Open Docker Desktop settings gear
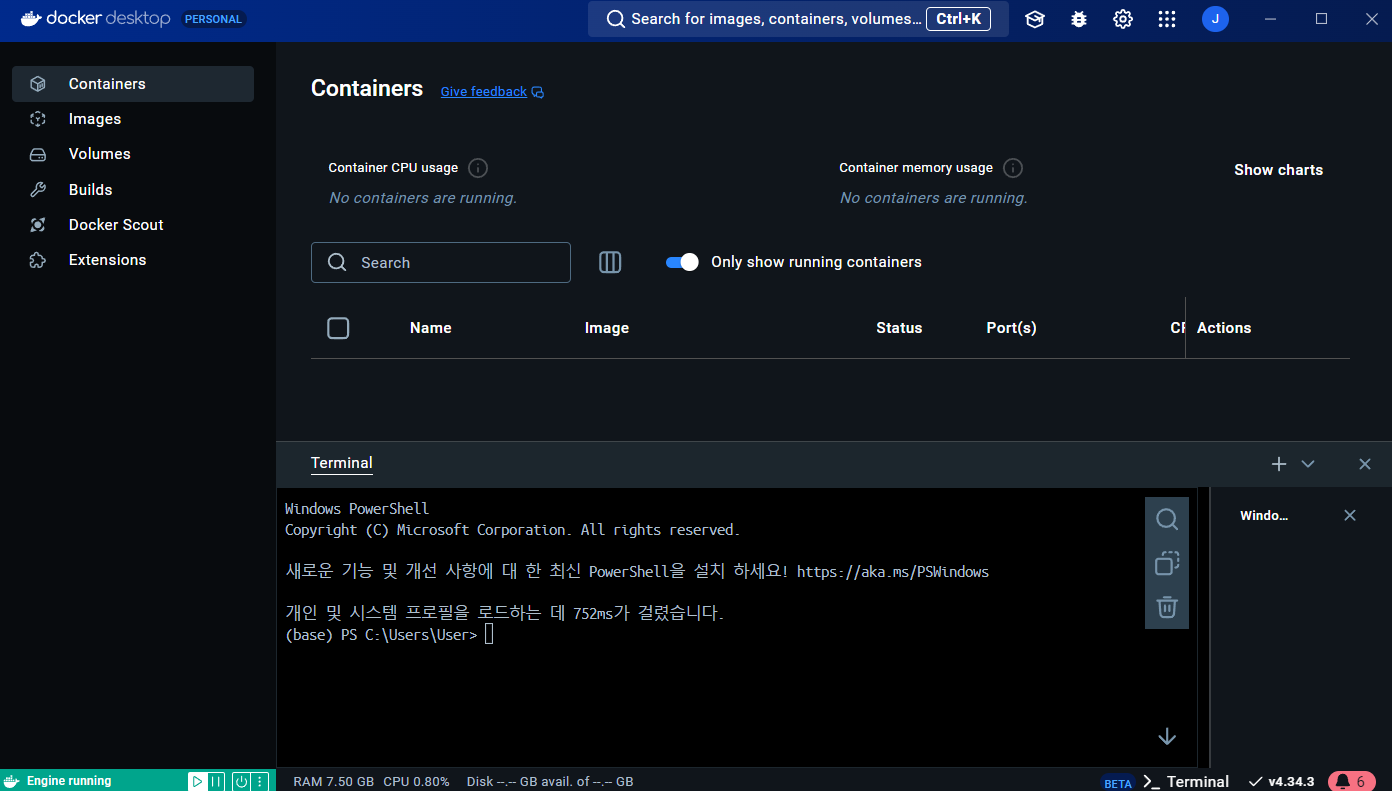Screen dimensions: 1392x791 pyautogui.click(x=1123, y=19)
